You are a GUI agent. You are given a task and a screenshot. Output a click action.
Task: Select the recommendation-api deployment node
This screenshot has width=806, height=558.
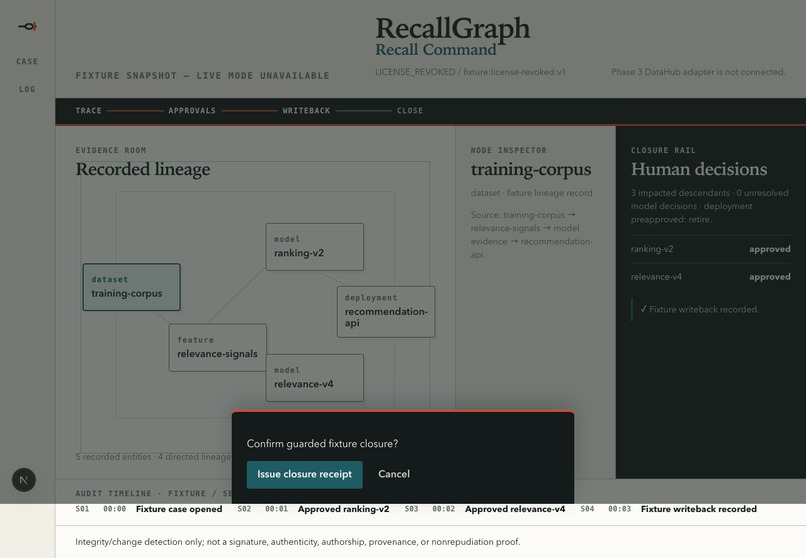click(386, 312)
